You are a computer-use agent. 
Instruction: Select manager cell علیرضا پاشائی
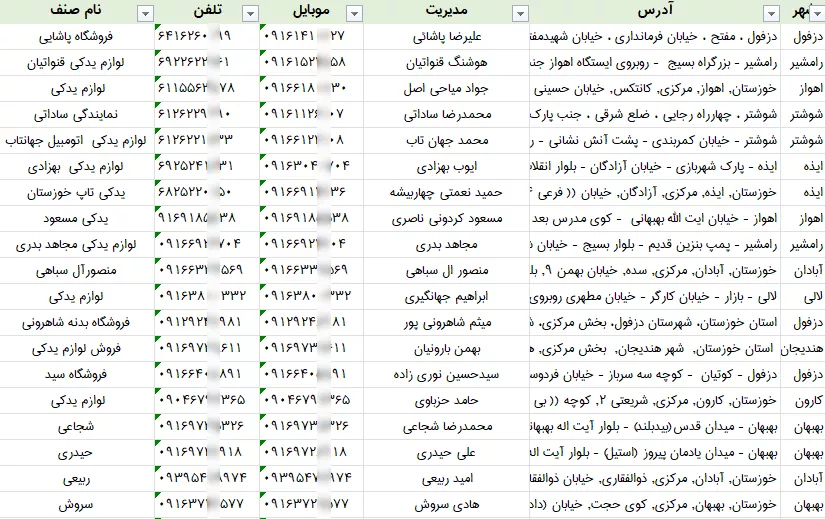click(447, 36)
